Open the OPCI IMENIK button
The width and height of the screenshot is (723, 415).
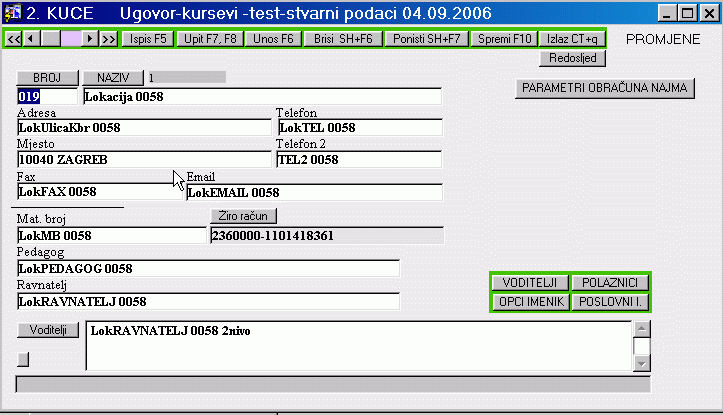tap(530, 302)
